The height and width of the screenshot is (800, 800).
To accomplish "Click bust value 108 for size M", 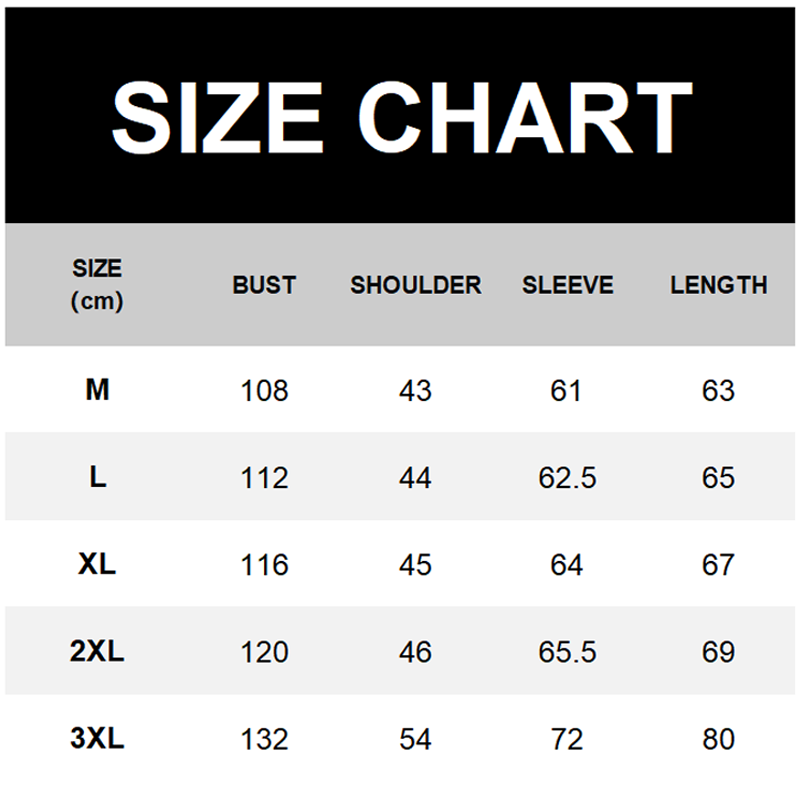I will pos(264,390).
